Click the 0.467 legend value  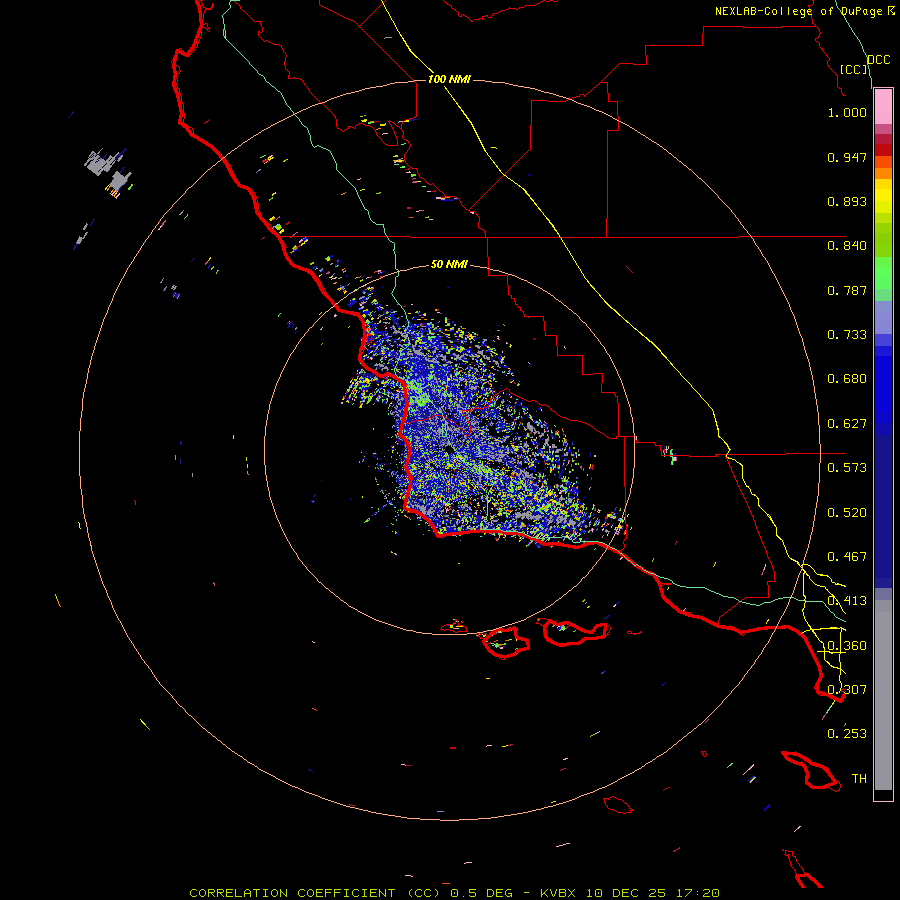tap(847, 557)
